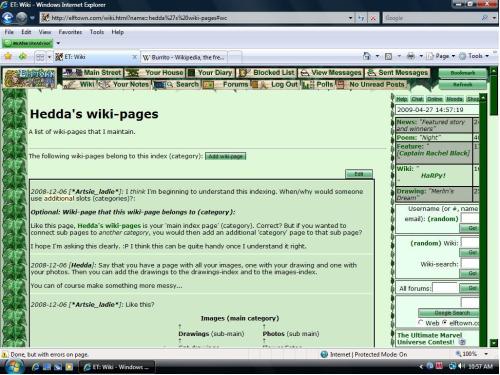The height and width of the screenshot is (375, 500).
Task: Click the RSS feeds icon in command bar
Action: (x=388, y=56)
